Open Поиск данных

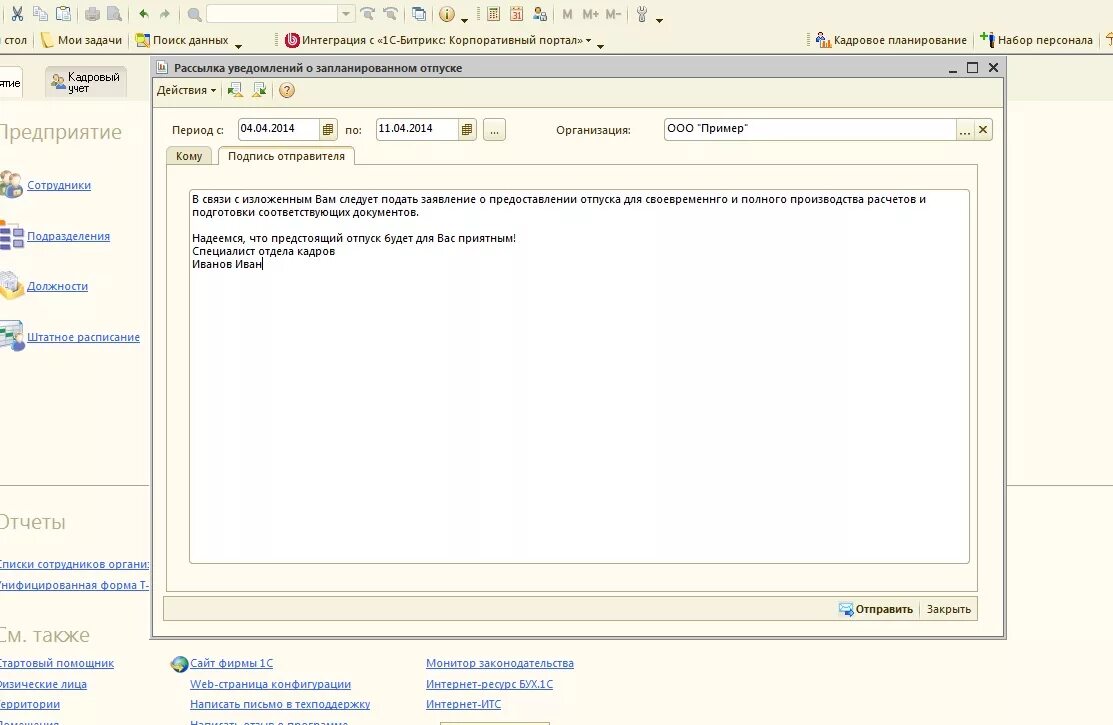tap(182, 40)
